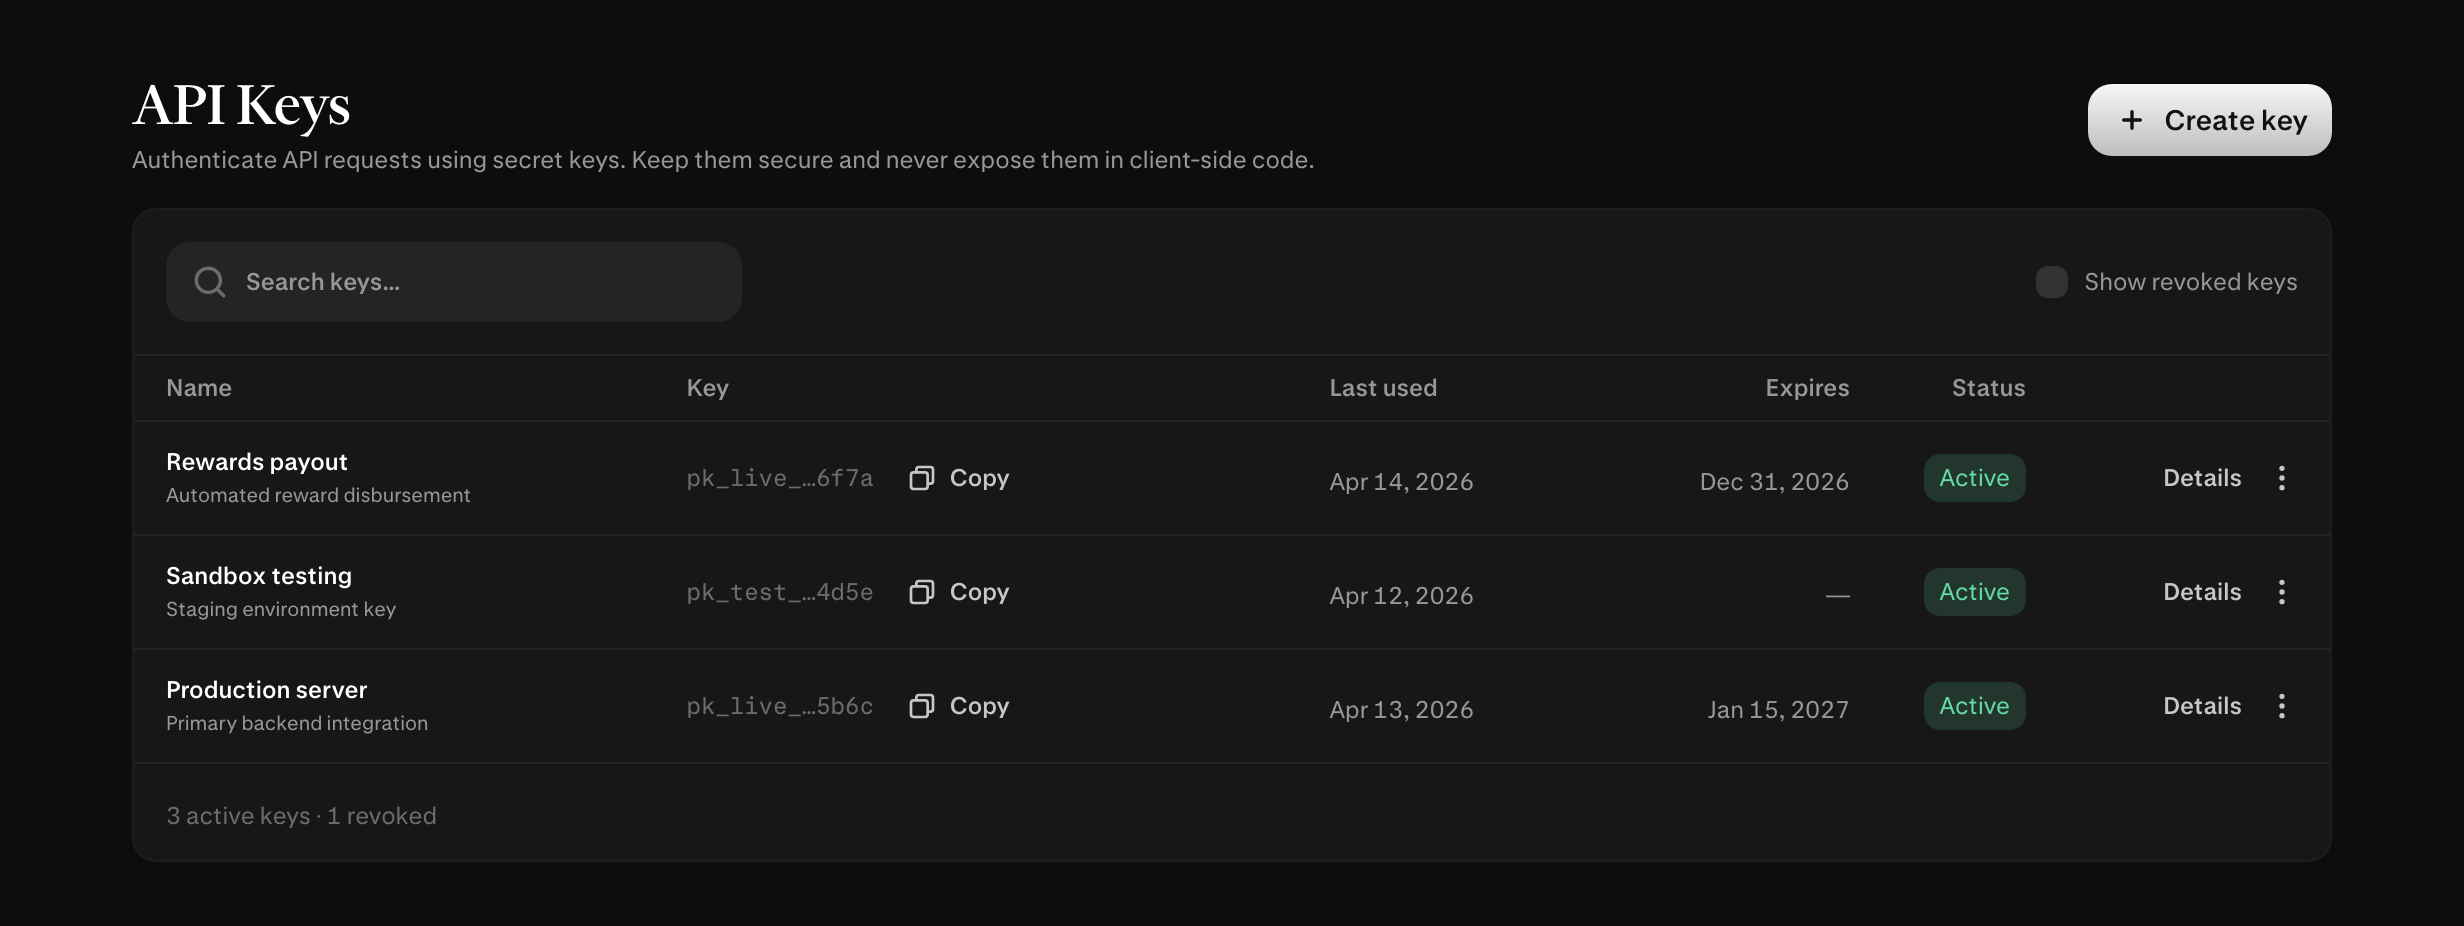2464x926 pixels.
Task: Click the Last used column header
Action: [x=1383, y=388]
